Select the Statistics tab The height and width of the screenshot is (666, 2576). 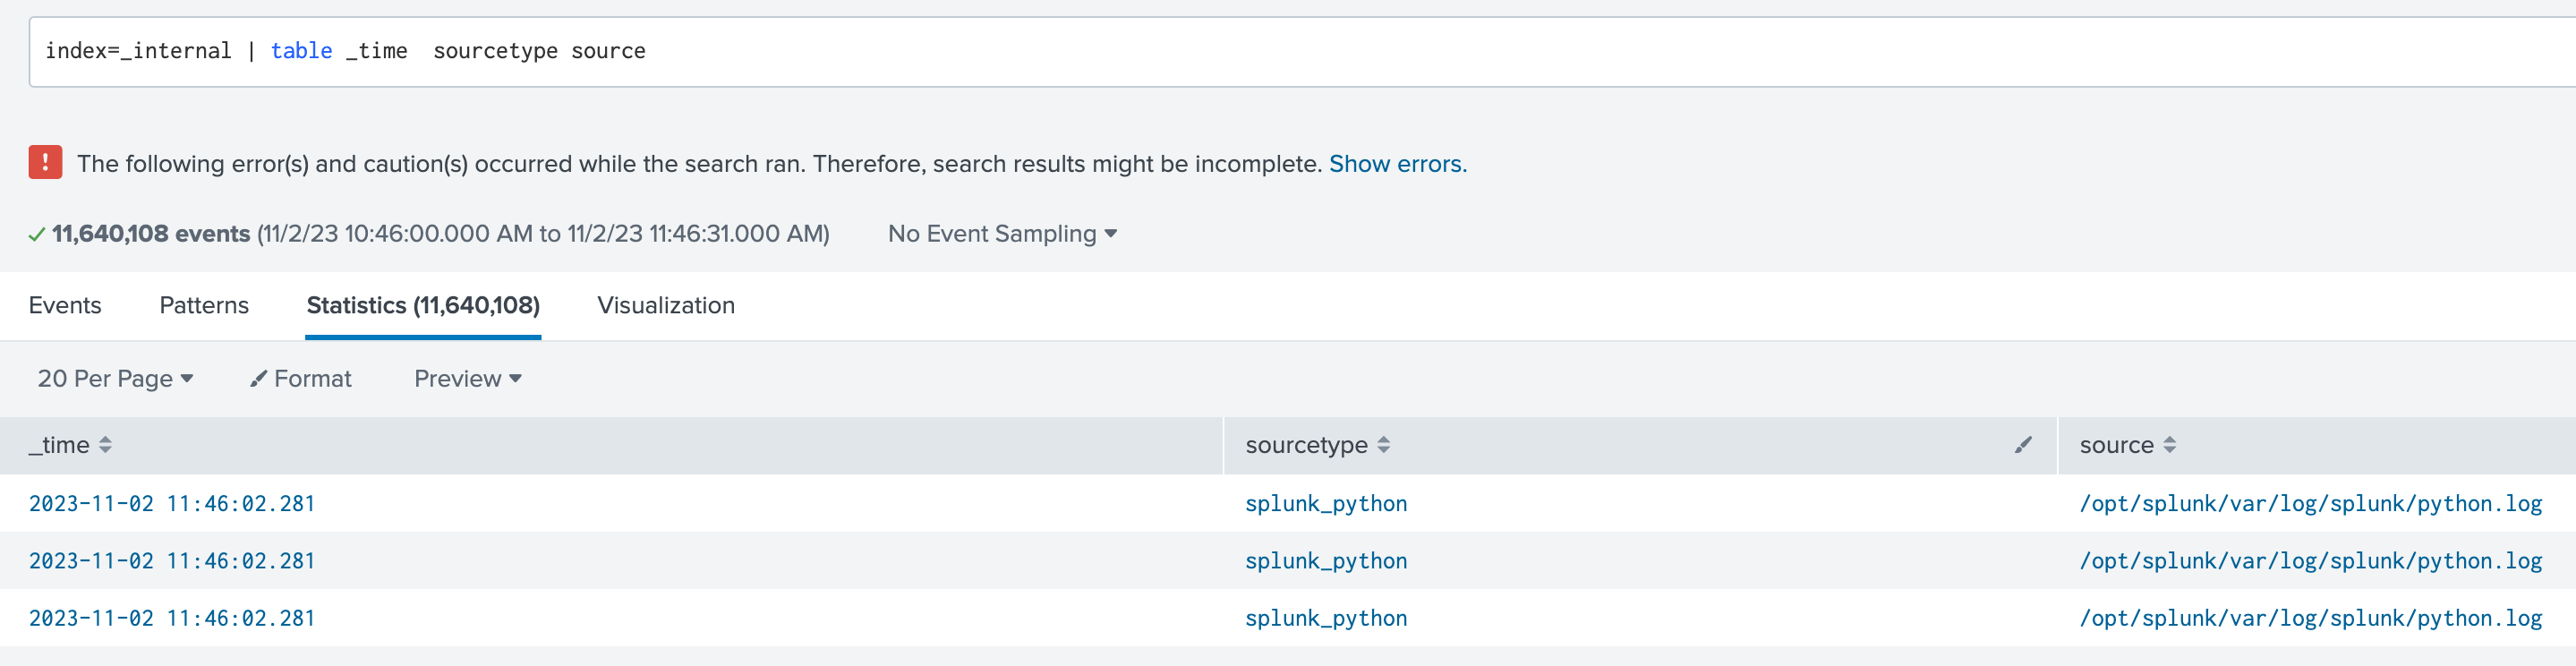point(423,305)
